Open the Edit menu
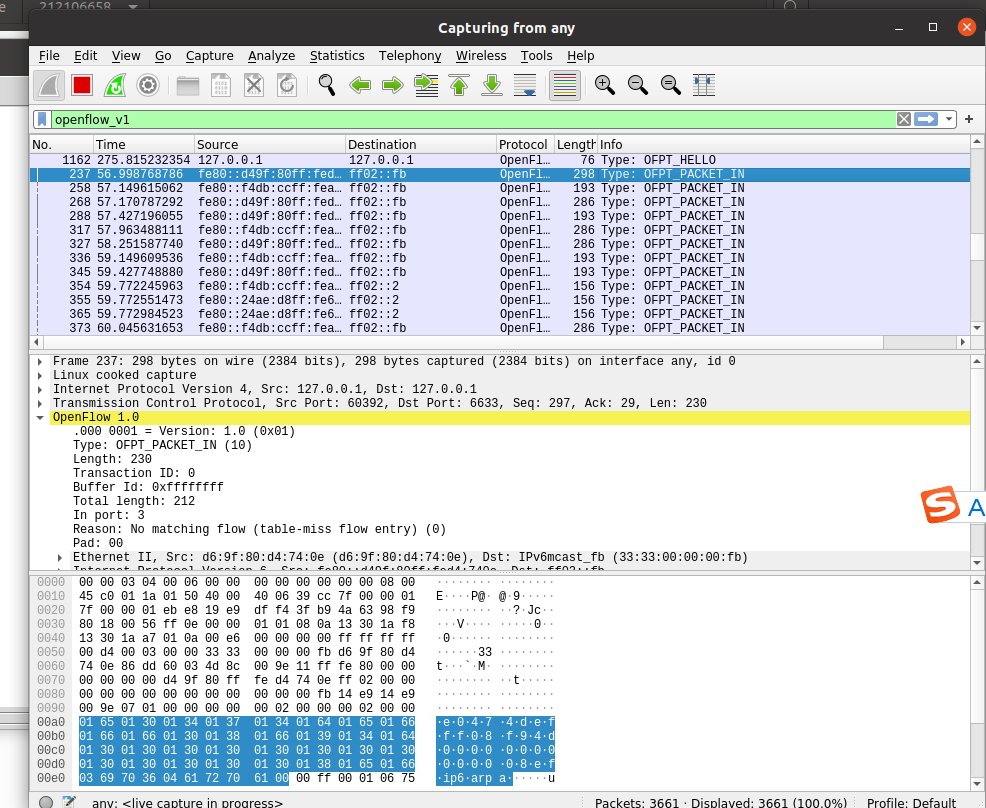 click(x=86, y=56)
